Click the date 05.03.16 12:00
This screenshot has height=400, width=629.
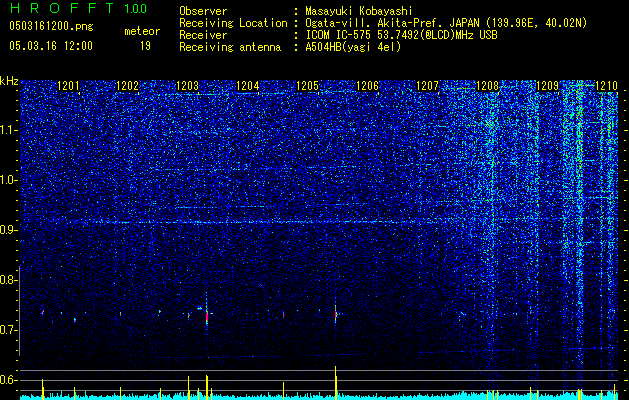51,45
